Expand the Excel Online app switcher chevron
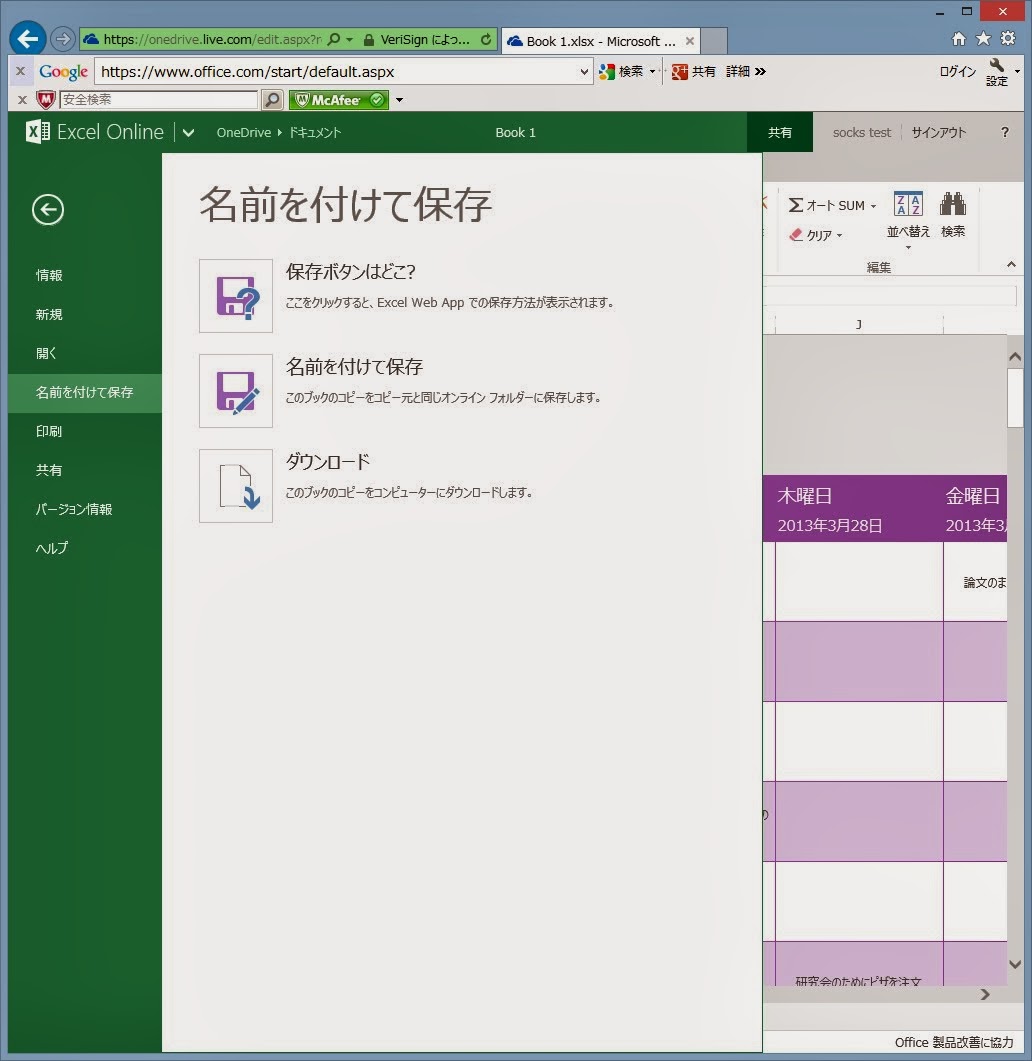Image resolution: width=1032 pixels, height=1061 pixels. point(189,133)
